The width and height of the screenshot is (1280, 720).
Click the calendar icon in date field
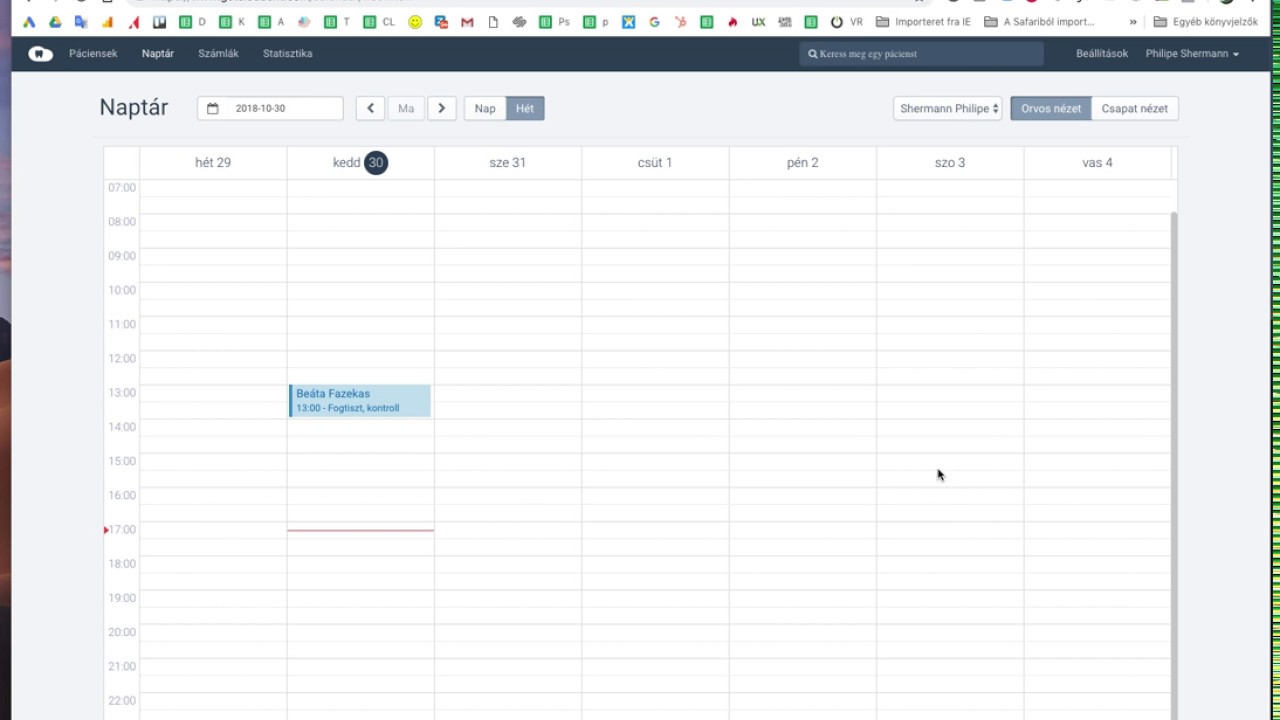point(212,109)
